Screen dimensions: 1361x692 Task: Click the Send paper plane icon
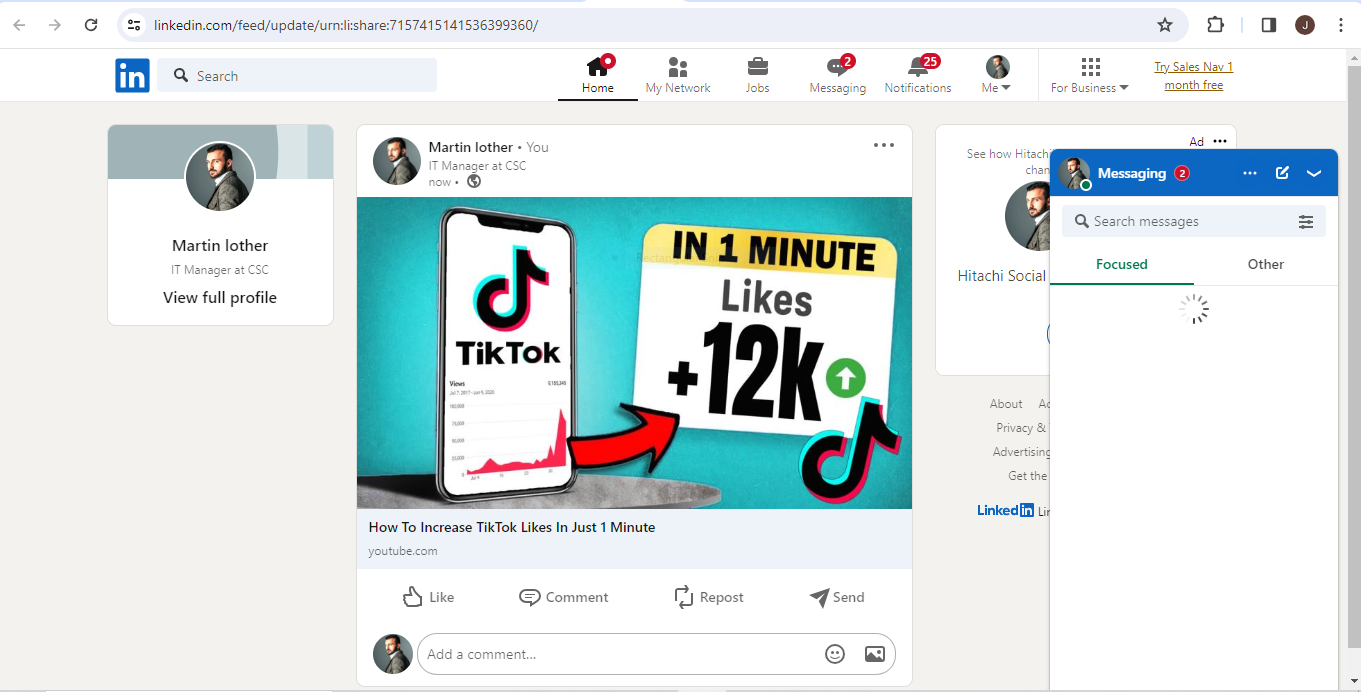[x=819, y=597]
